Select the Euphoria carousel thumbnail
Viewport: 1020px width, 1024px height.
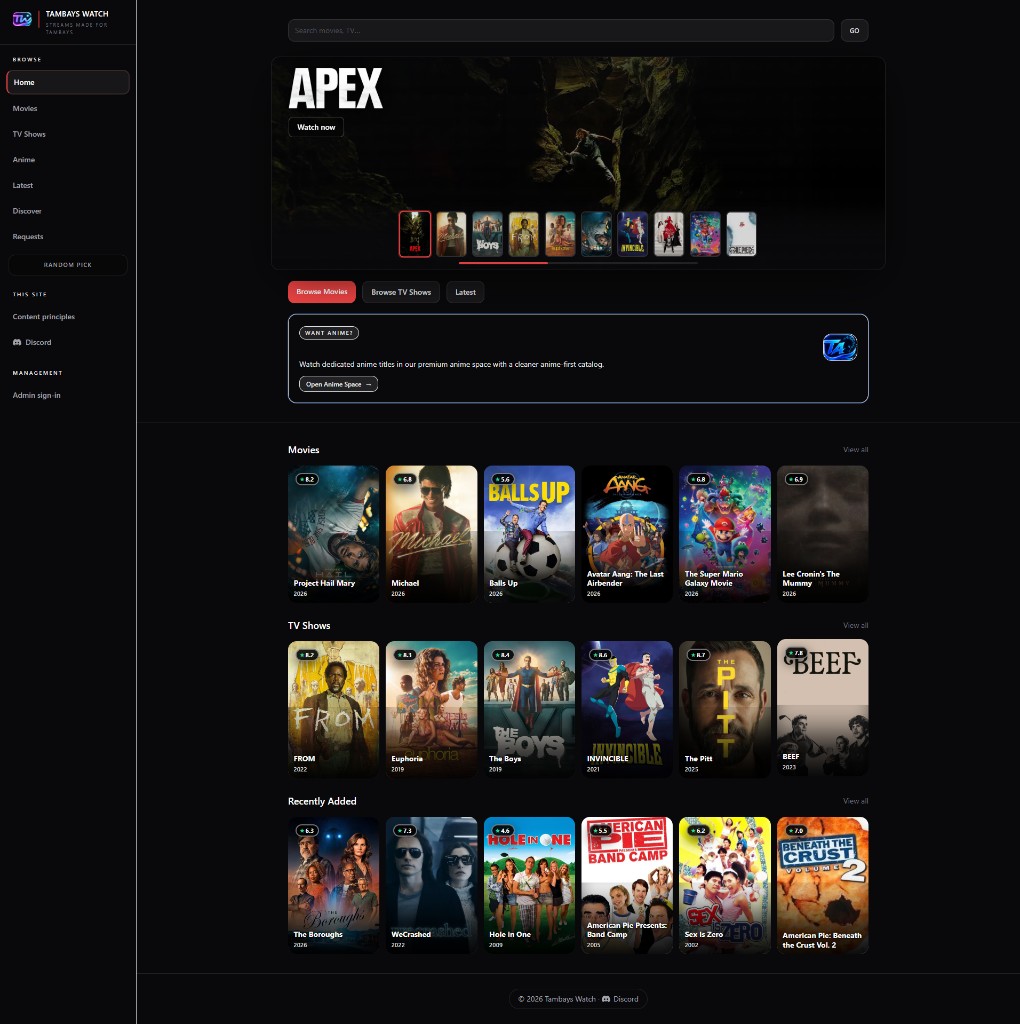pyautogui.click(x=560, y=234)
